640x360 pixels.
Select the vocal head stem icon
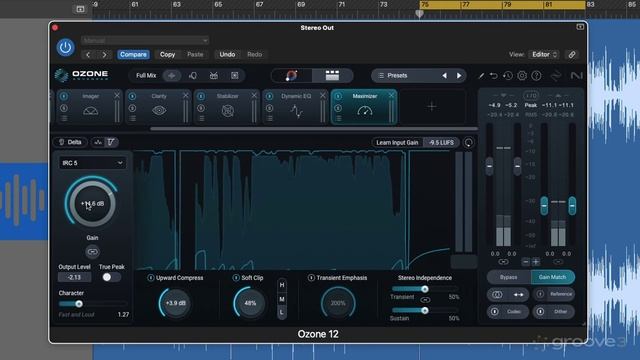click(x=193, y=76)
